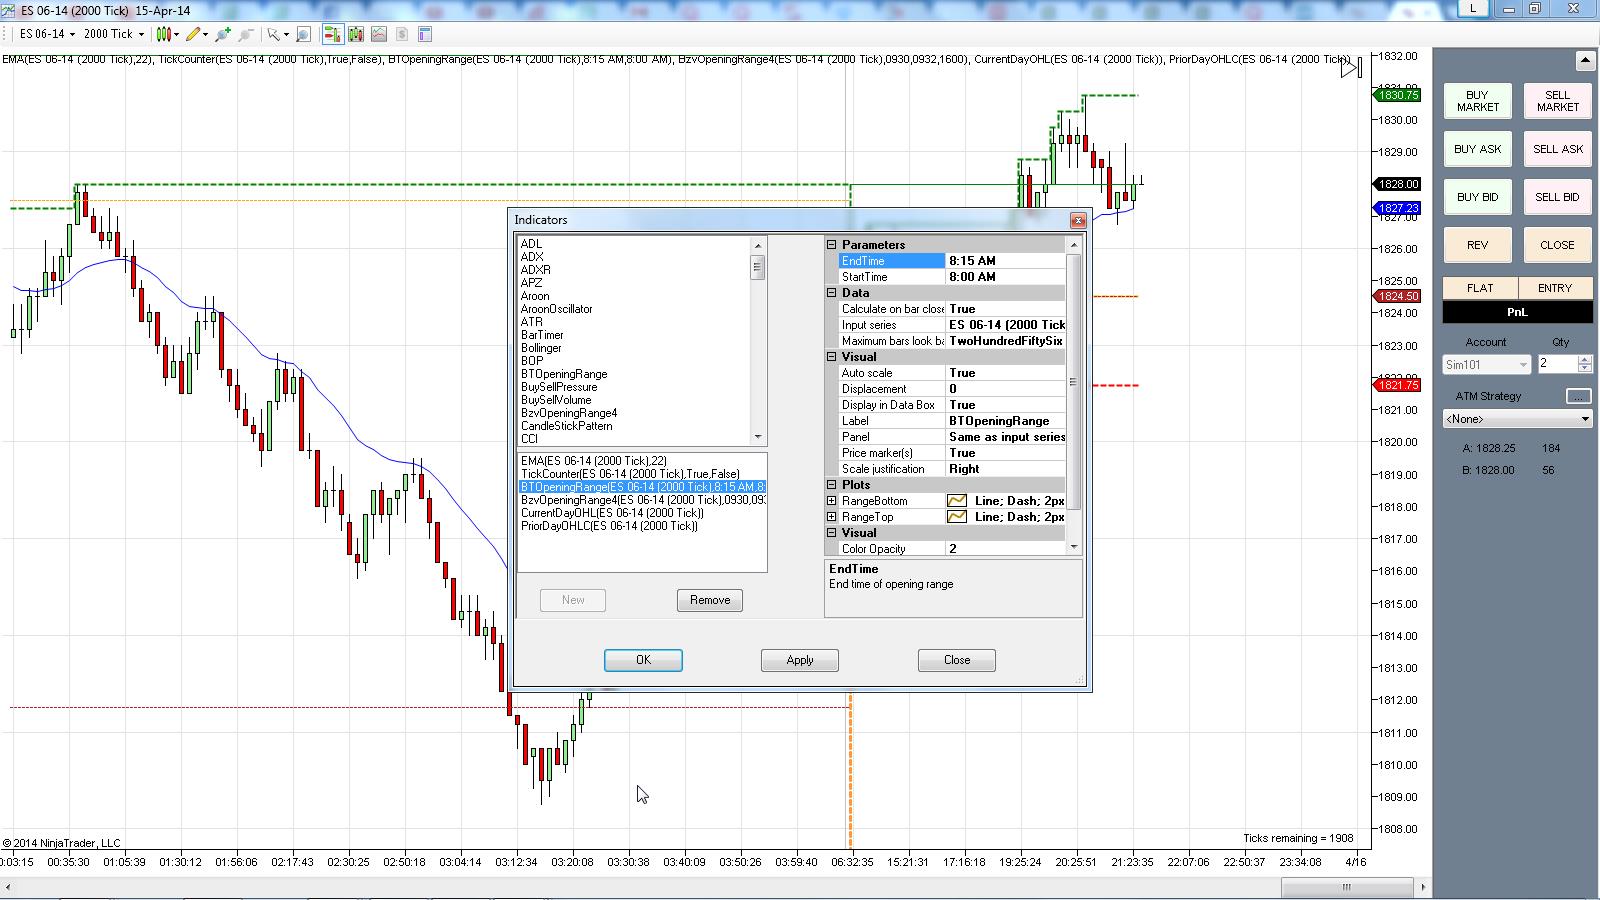Open the zoom frame magnifier tool
Viewport: 1600px width, 900px height.
coord(303,34)
